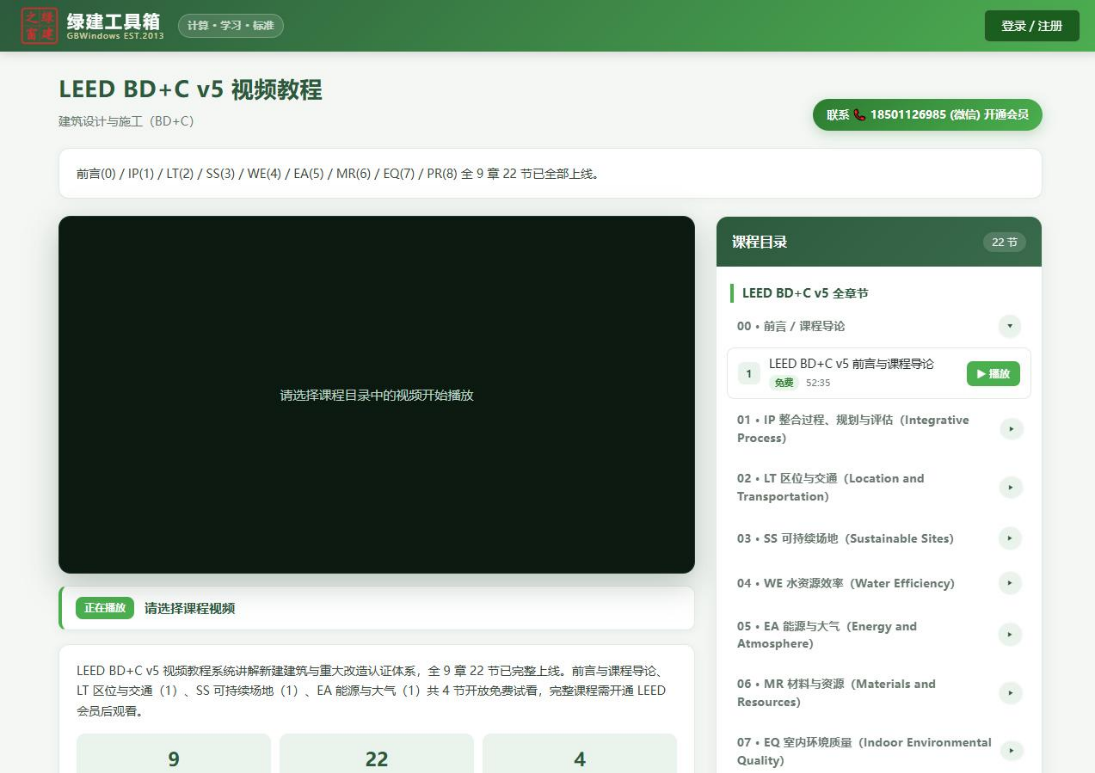The width and height of the screenshot is (1095, 773).
Task: Select chapter 04 • WE Water Efficiency
Action: coord(846,583)
